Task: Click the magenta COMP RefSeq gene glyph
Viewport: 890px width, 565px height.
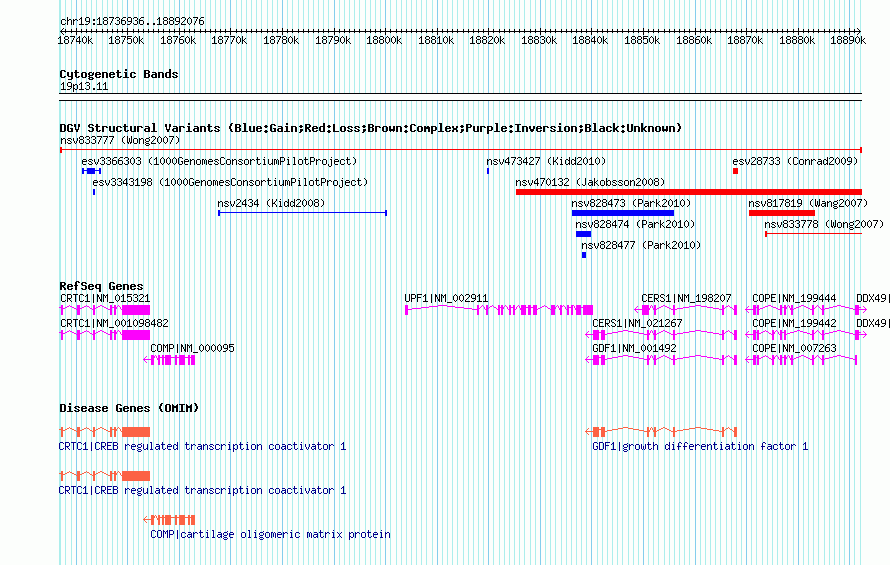Action: pos(169,360)
